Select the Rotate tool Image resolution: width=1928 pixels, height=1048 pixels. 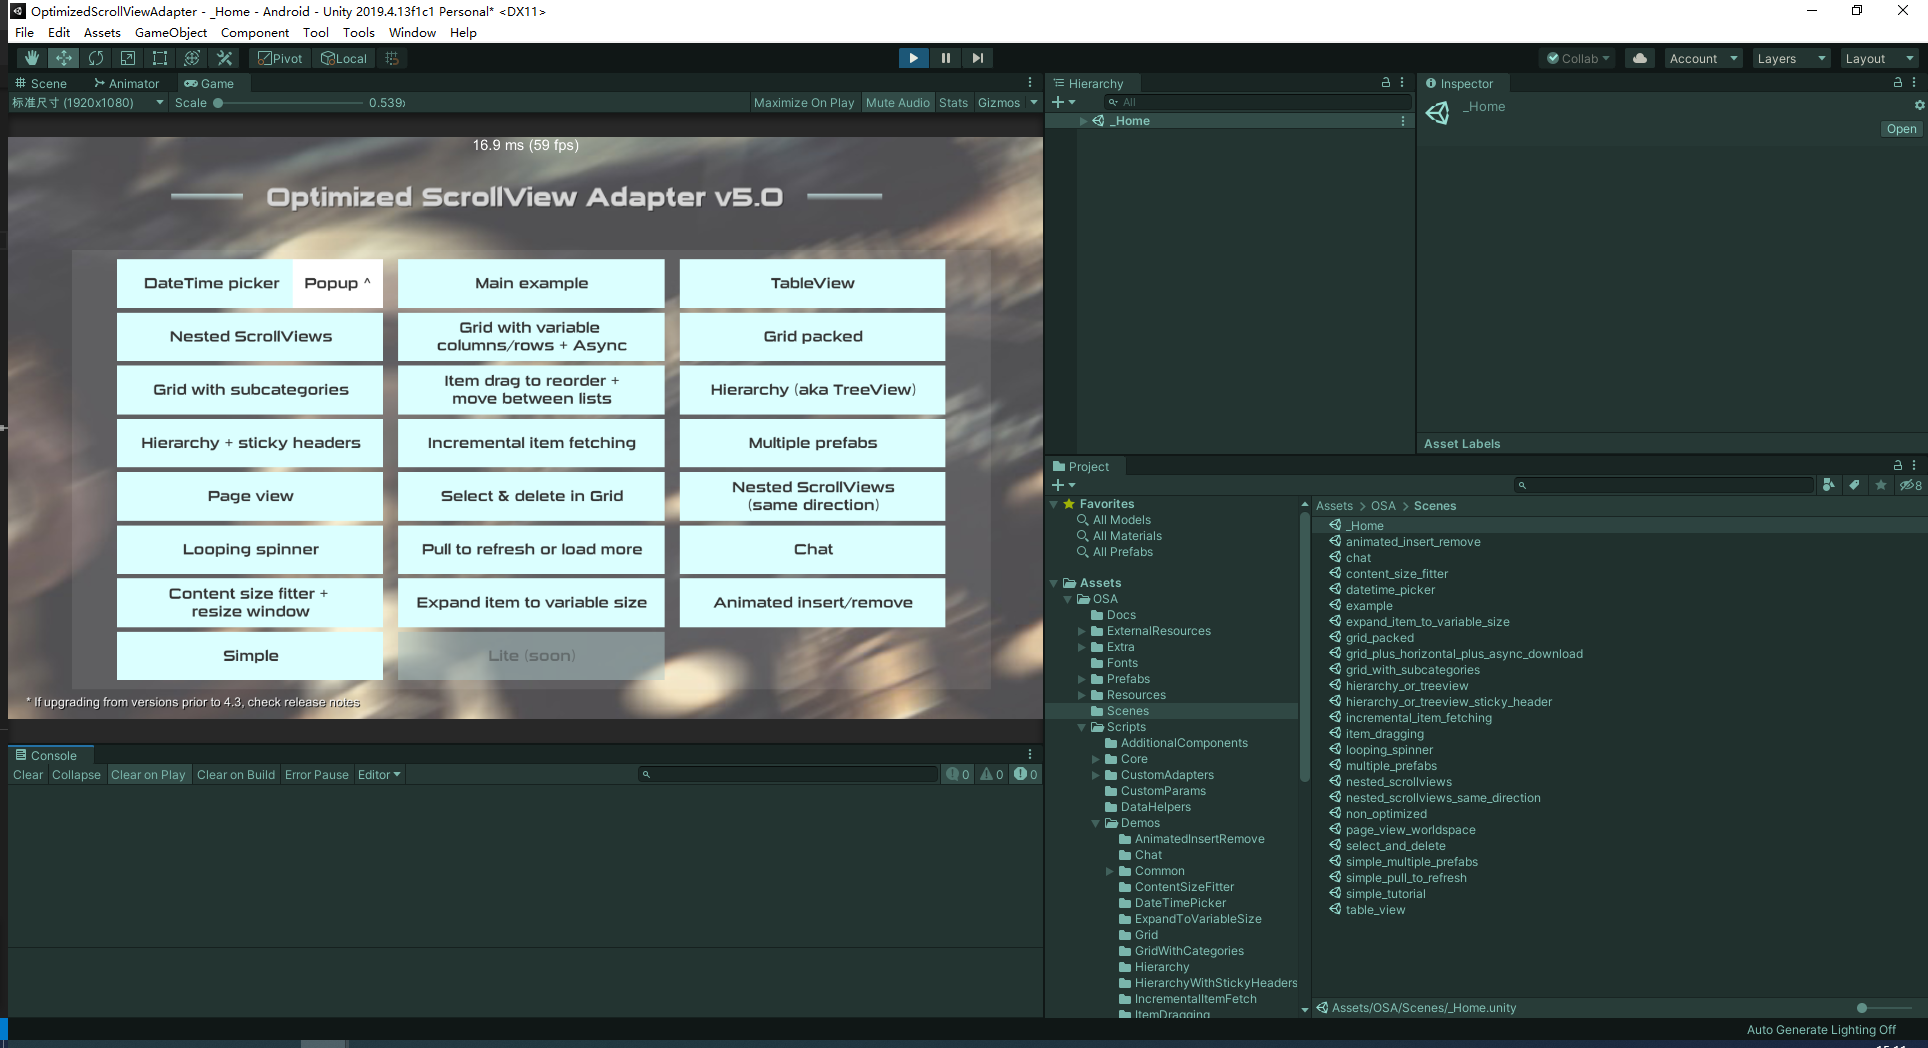(x=96, y=58)
